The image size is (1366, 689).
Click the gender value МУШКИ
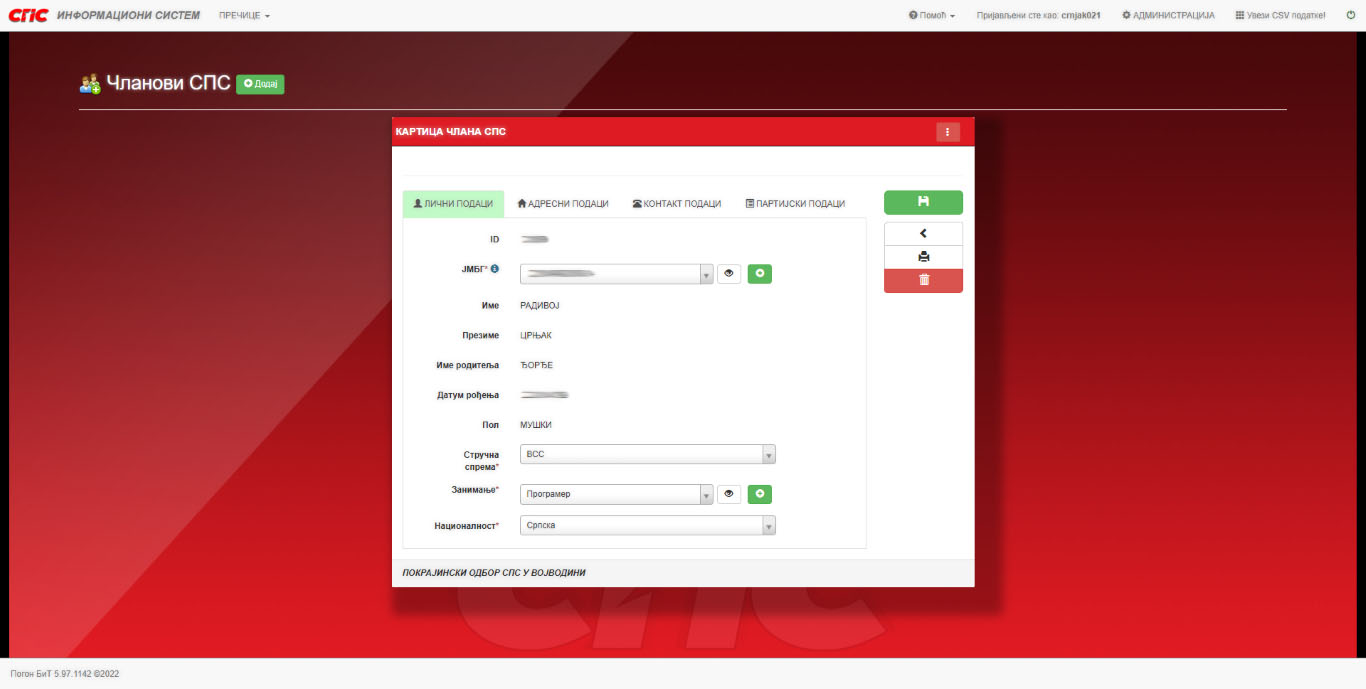pos(536,425)
